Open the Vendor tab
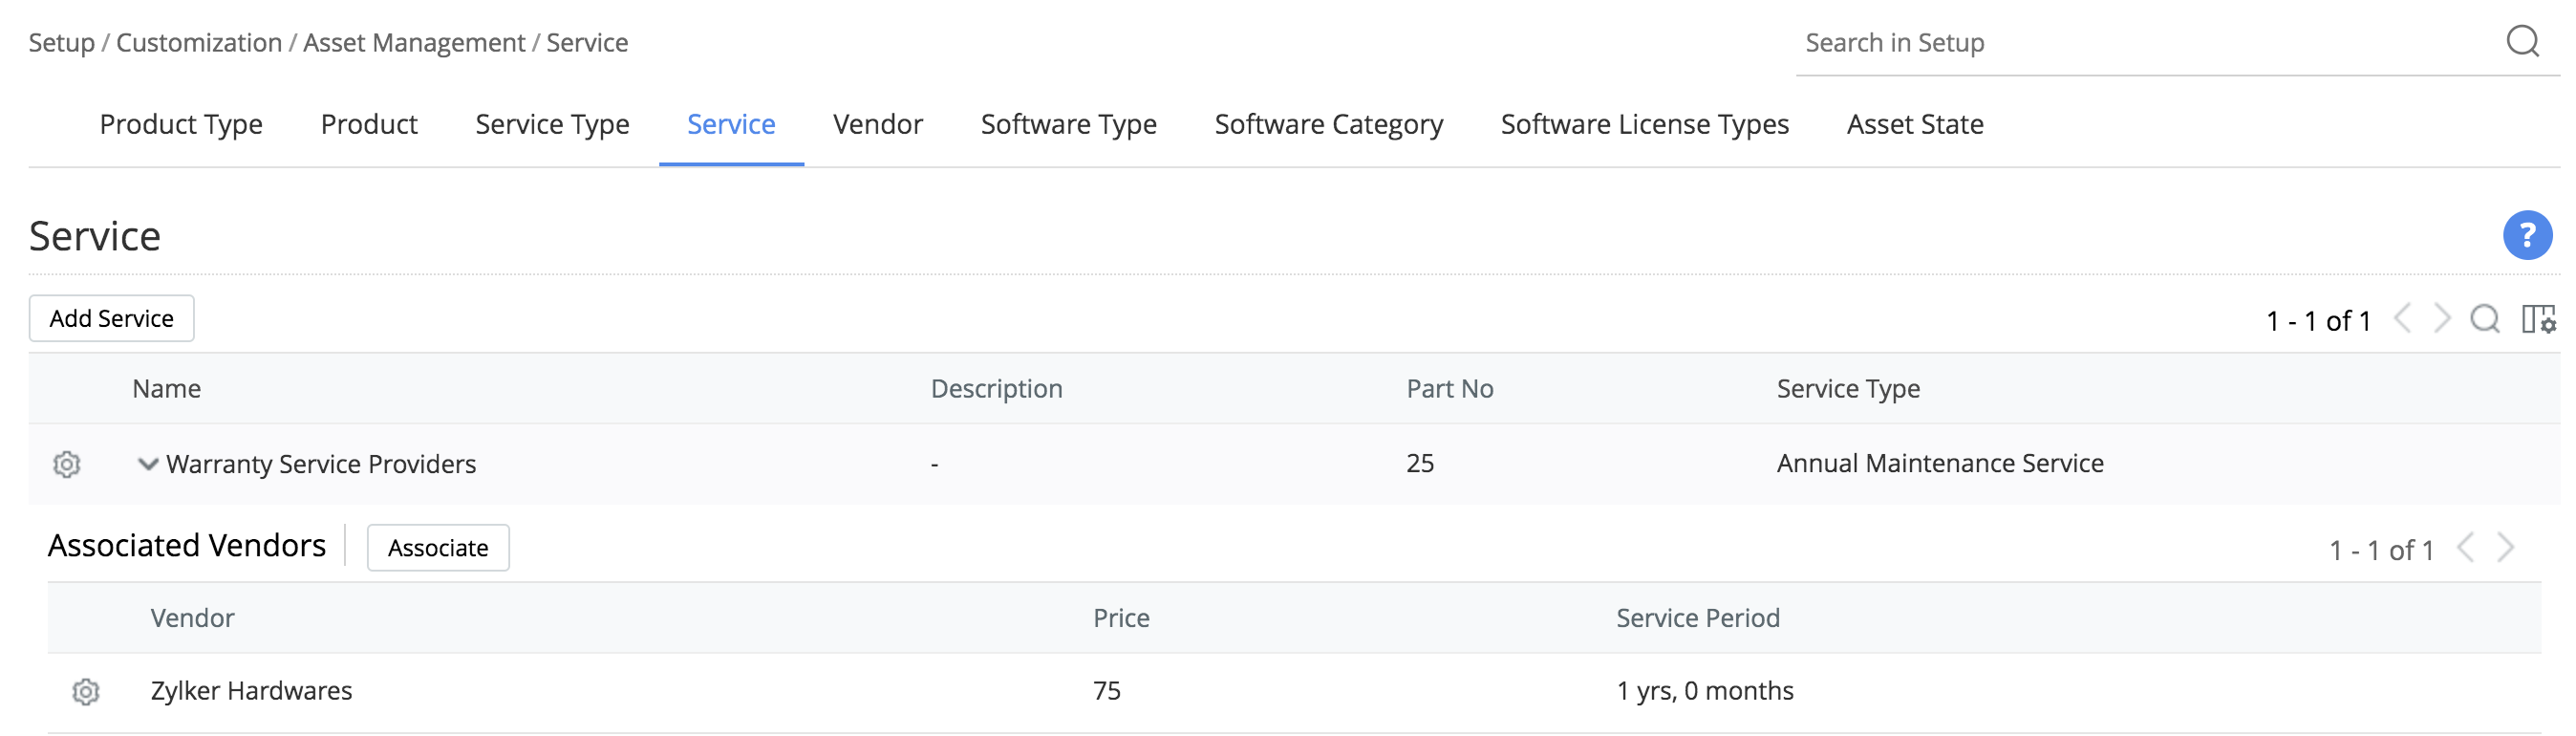This screenshot has height=736, width=2576. tap(877, 124)
